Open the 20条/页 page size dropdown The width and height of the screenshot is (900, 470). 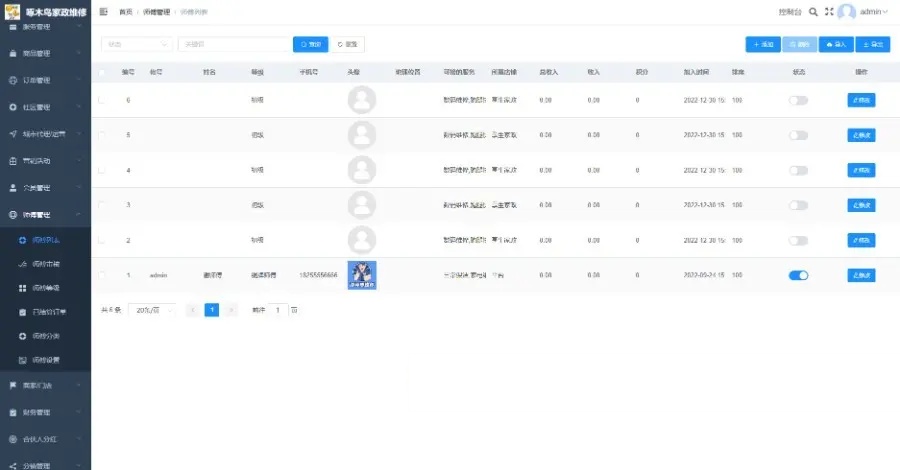click(x=152, y=310)
